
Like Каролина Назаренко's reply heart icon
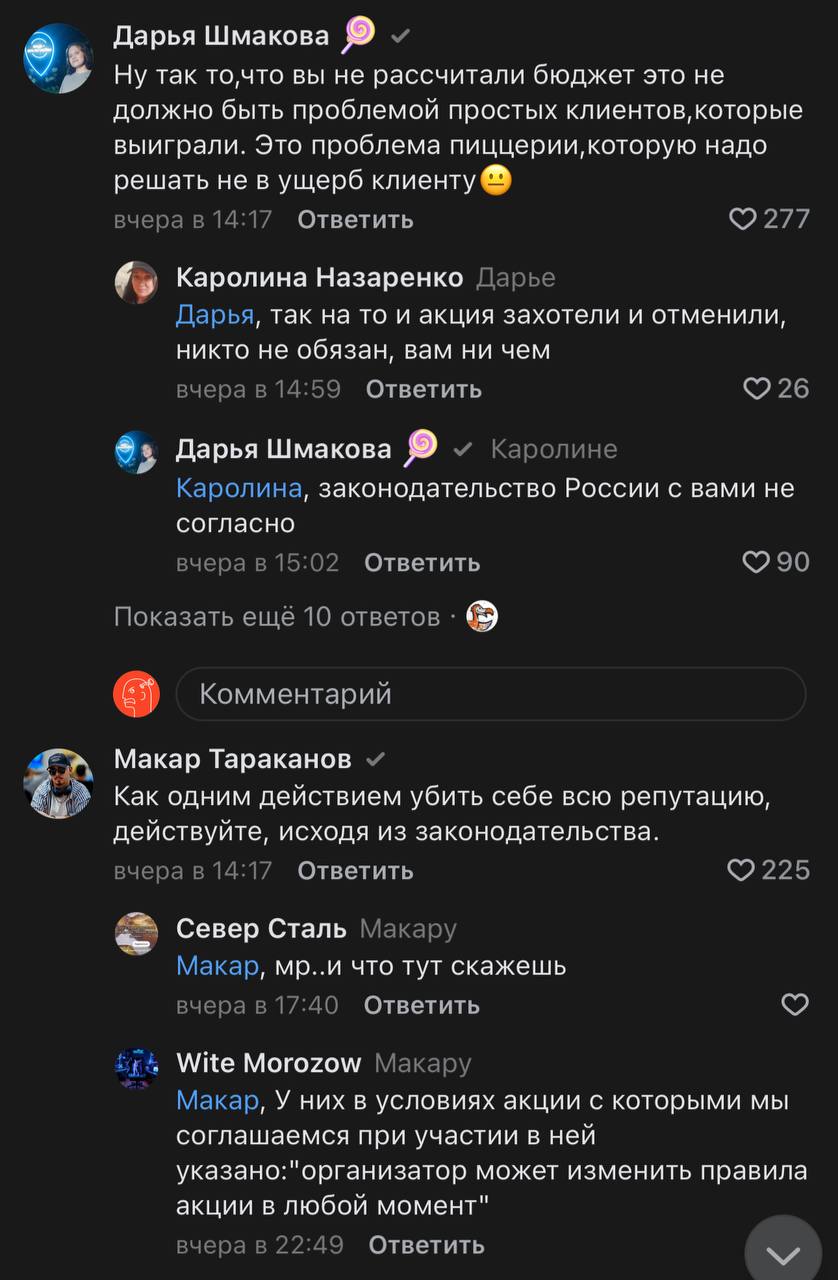[x=757, y=389]
